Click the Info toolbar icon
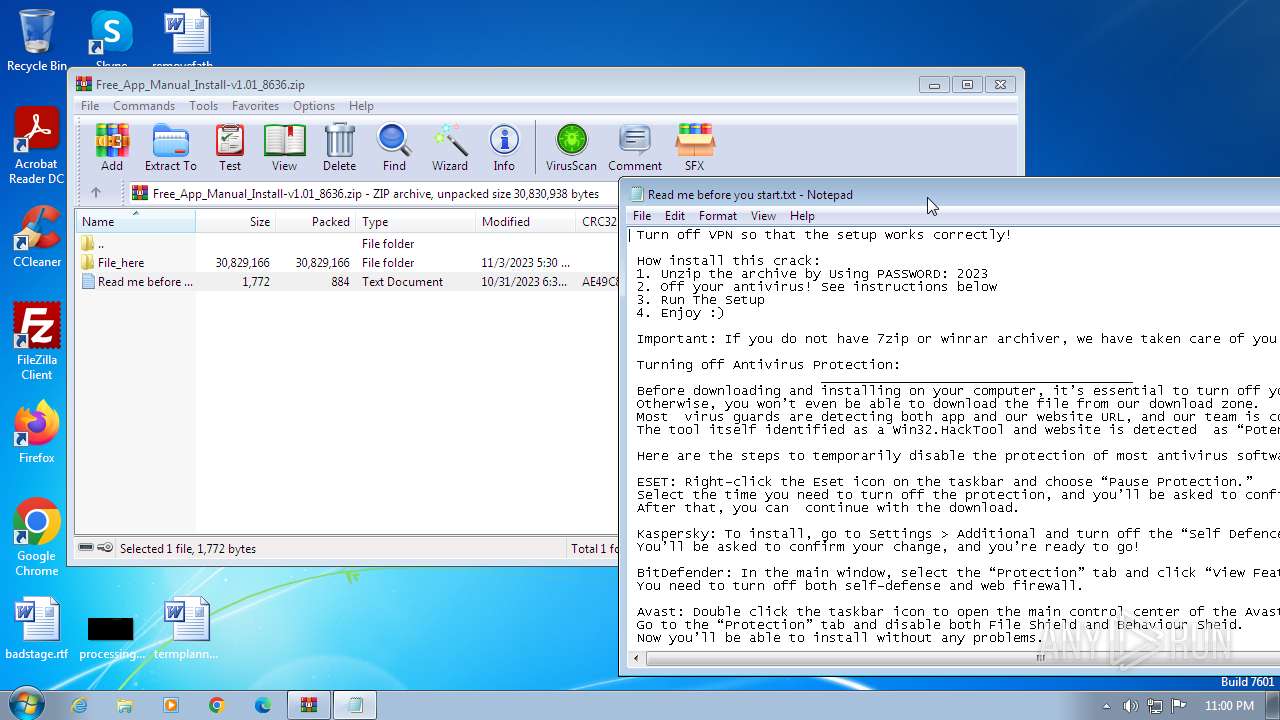1280x720 pixels. [504, 147]
